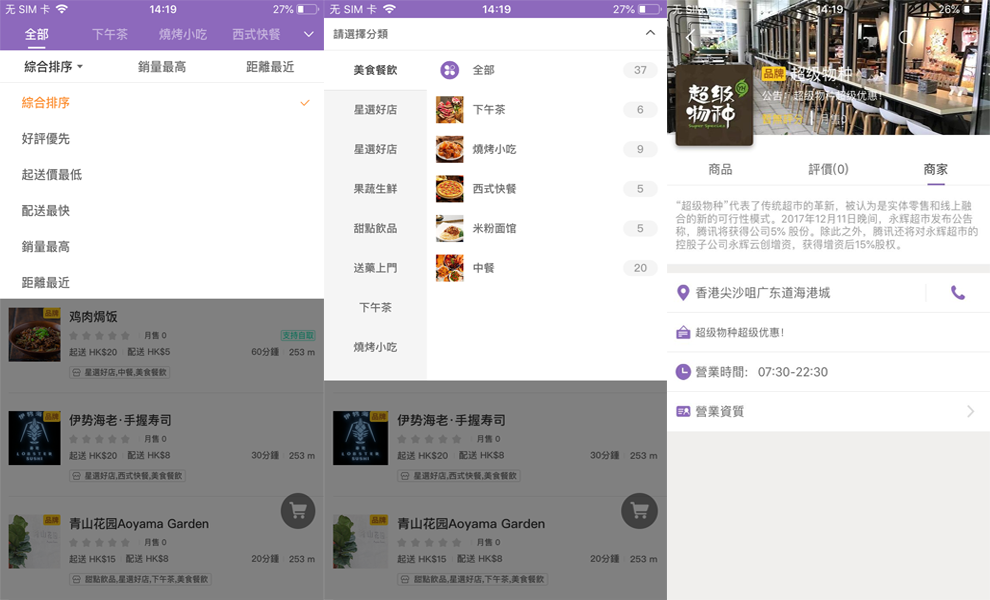The width and height of the screenshot is (990, 600).
Task: Tap the store description starting “超级物种”代表了
Action: click(827, 225)
